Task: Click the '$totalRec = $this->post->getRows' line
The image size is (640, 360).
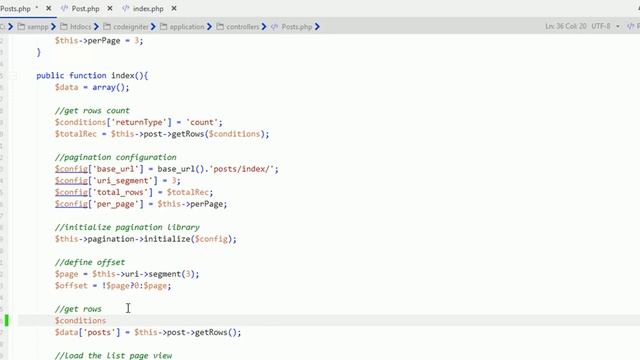Action: click(162, 134)
